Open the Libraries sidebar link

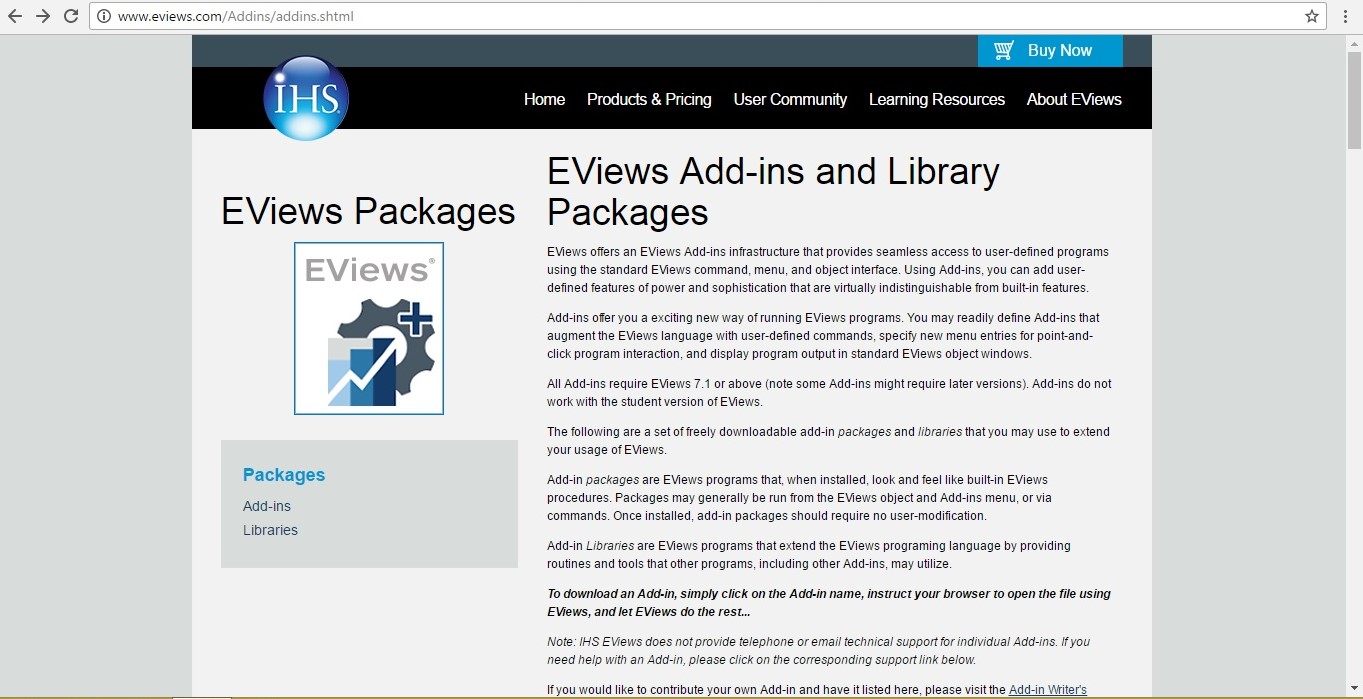pyautogui.click(x=270, y=530)
